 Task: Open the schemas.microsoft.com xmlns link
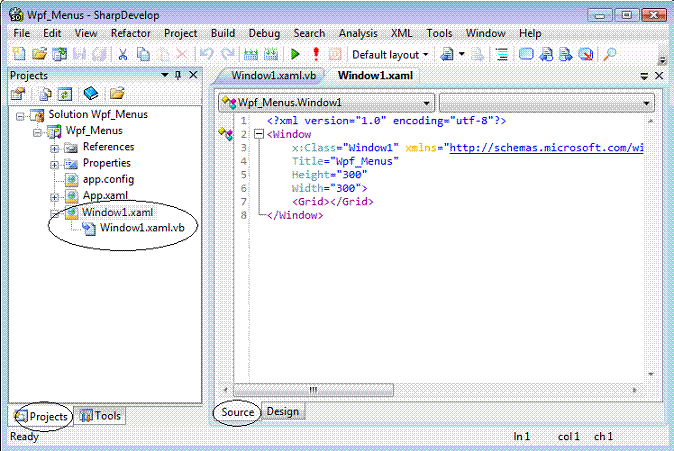pyautogui.click(x=546, y=148)
